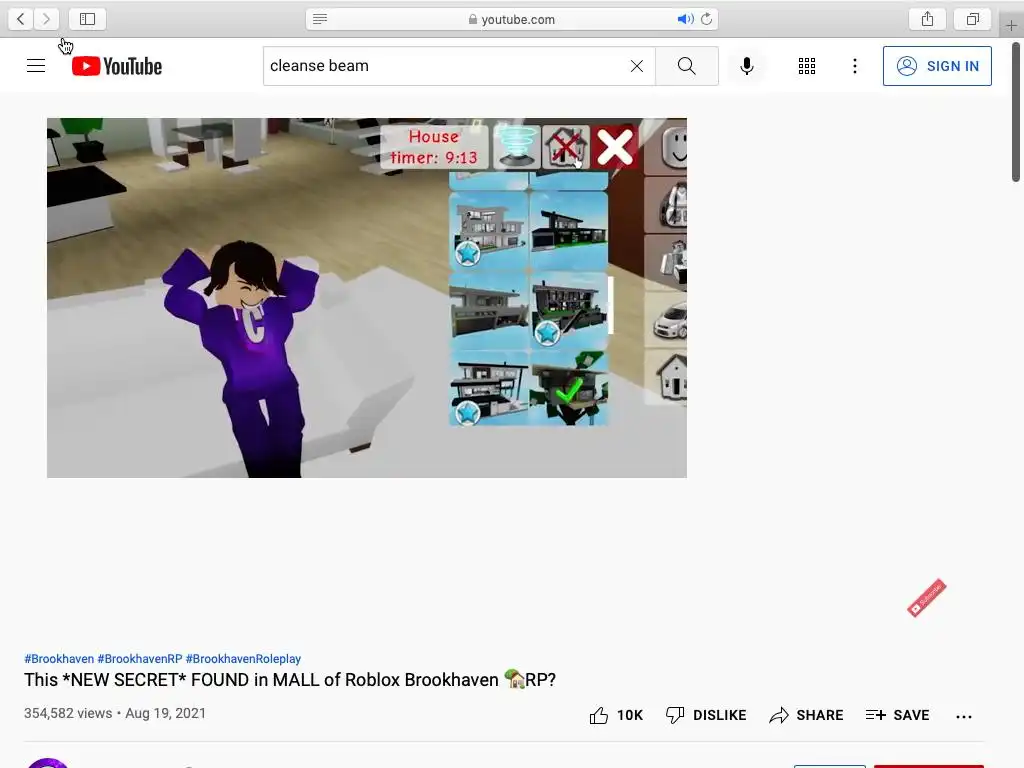
Task: Go forward with Safari's forward arrow
Action: coord(46,19)
